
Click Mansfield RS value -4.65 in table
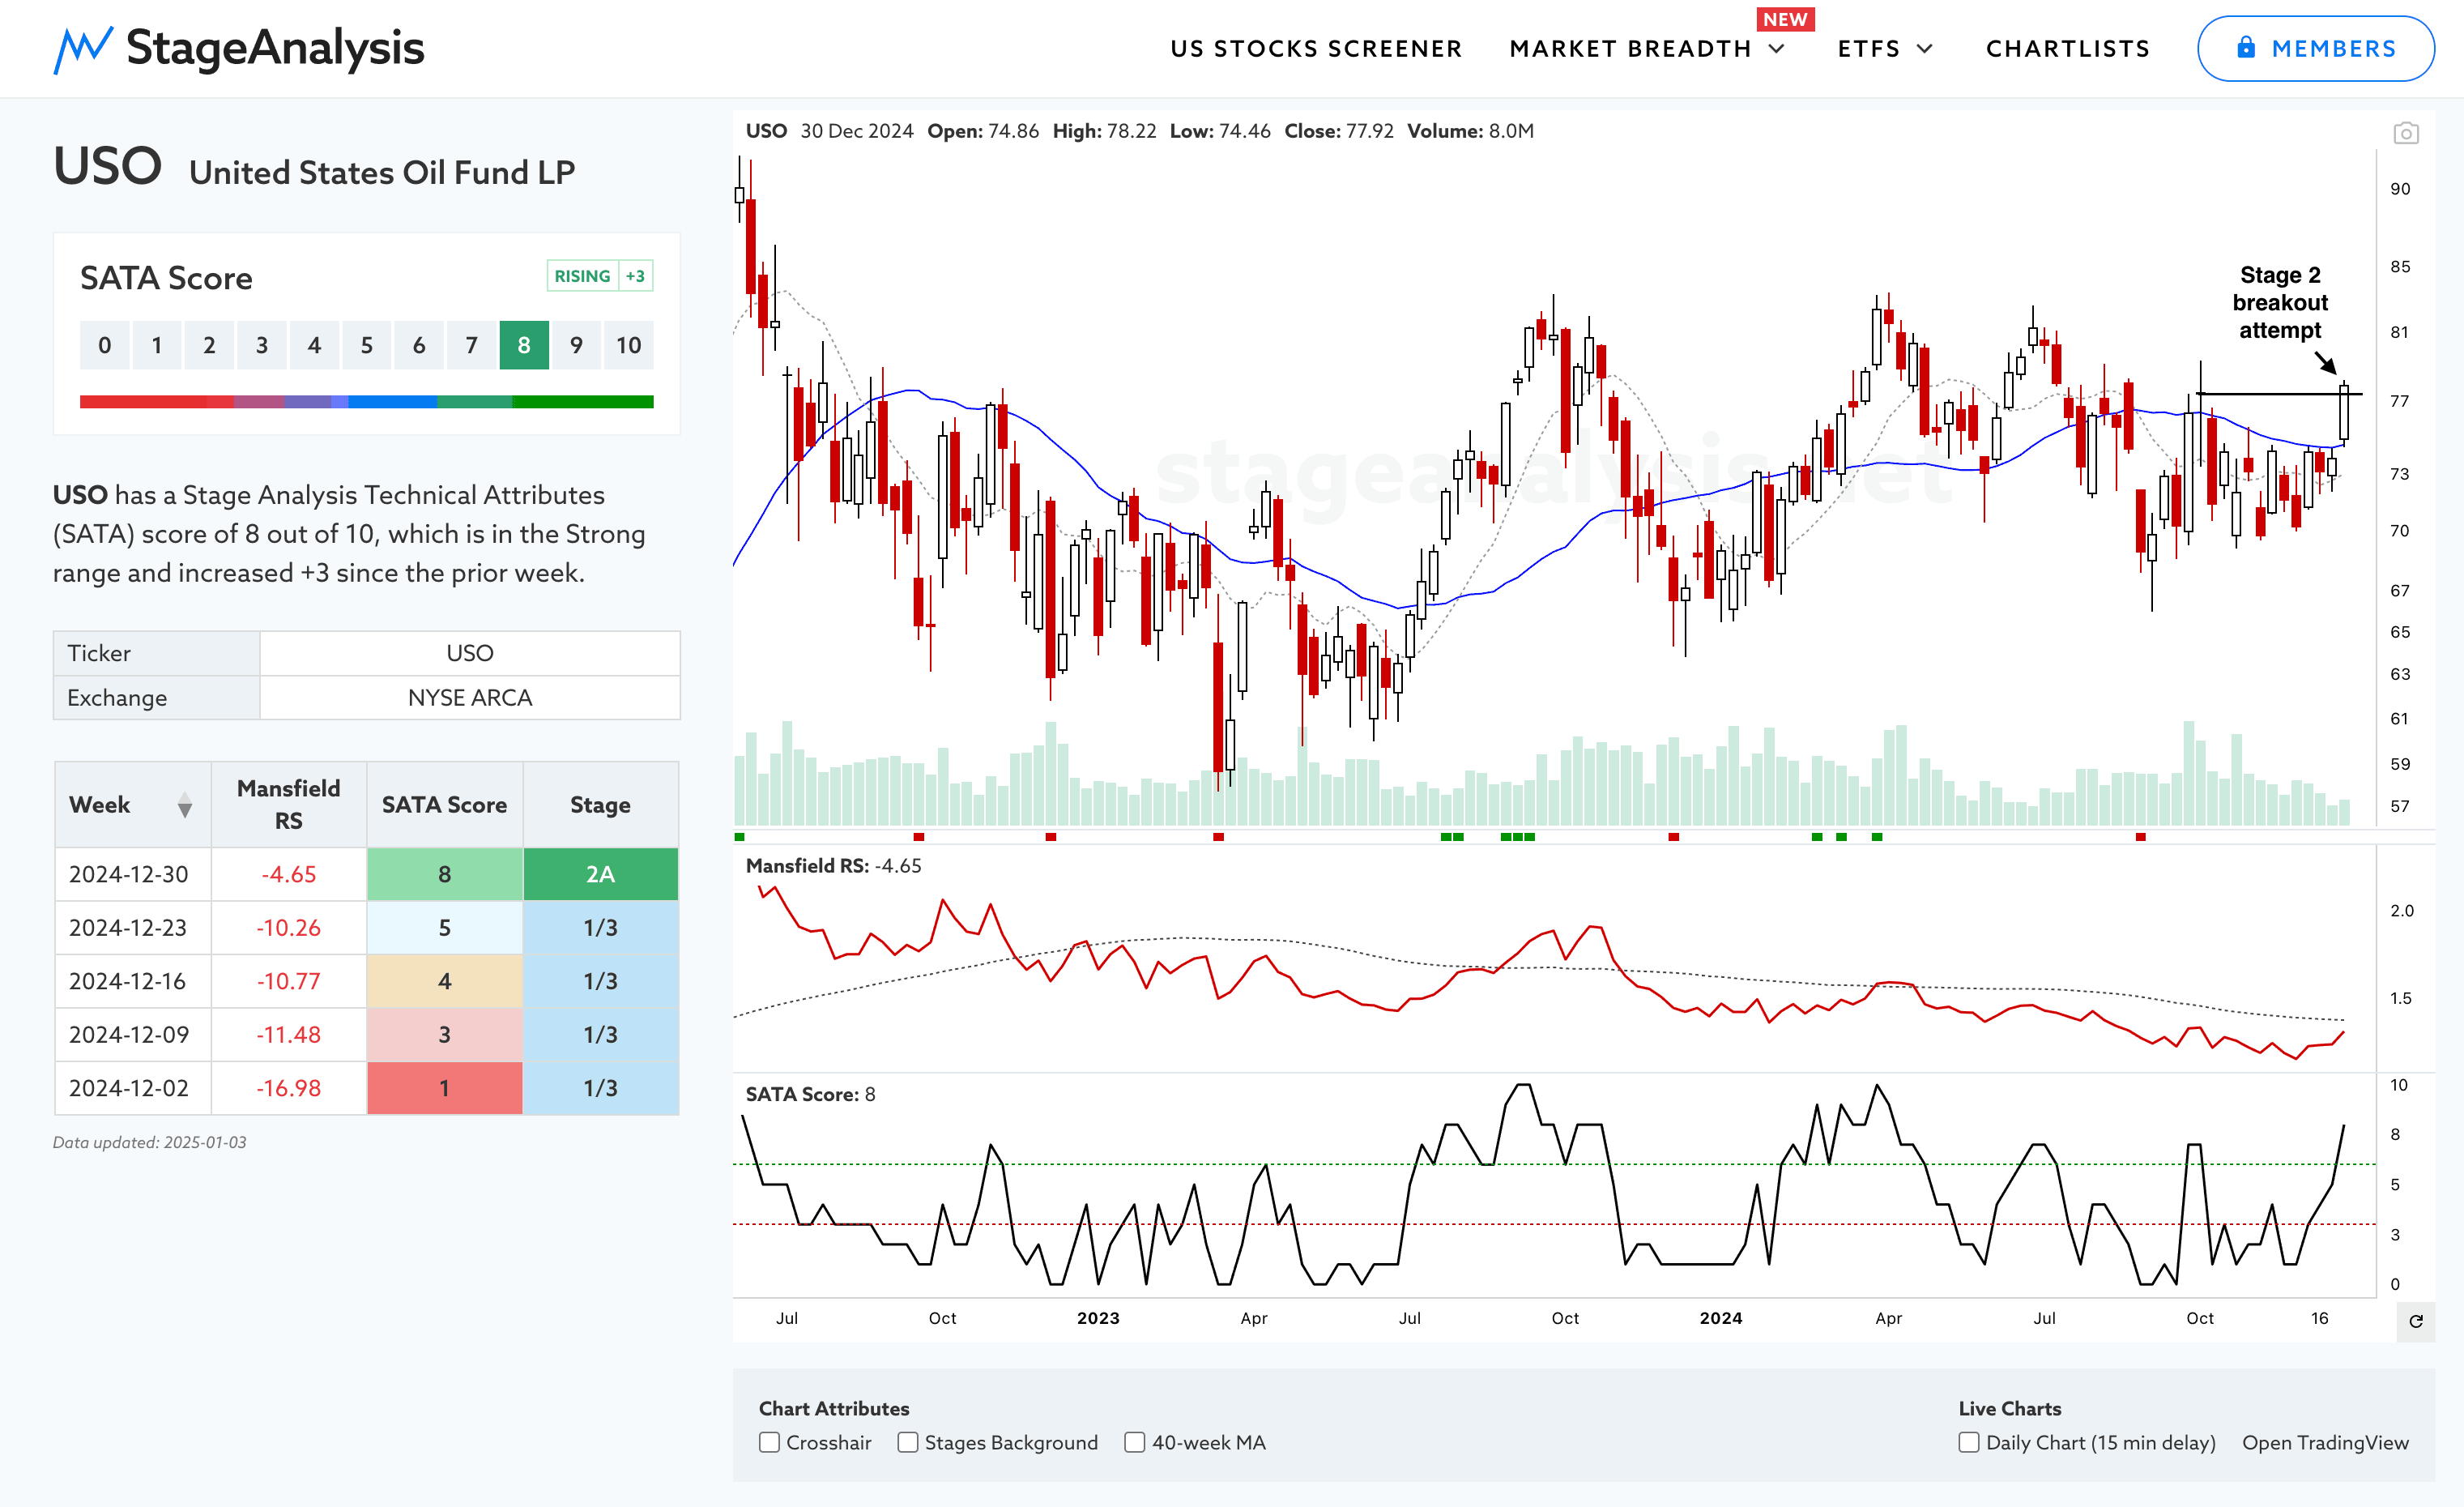click(289, 874)
